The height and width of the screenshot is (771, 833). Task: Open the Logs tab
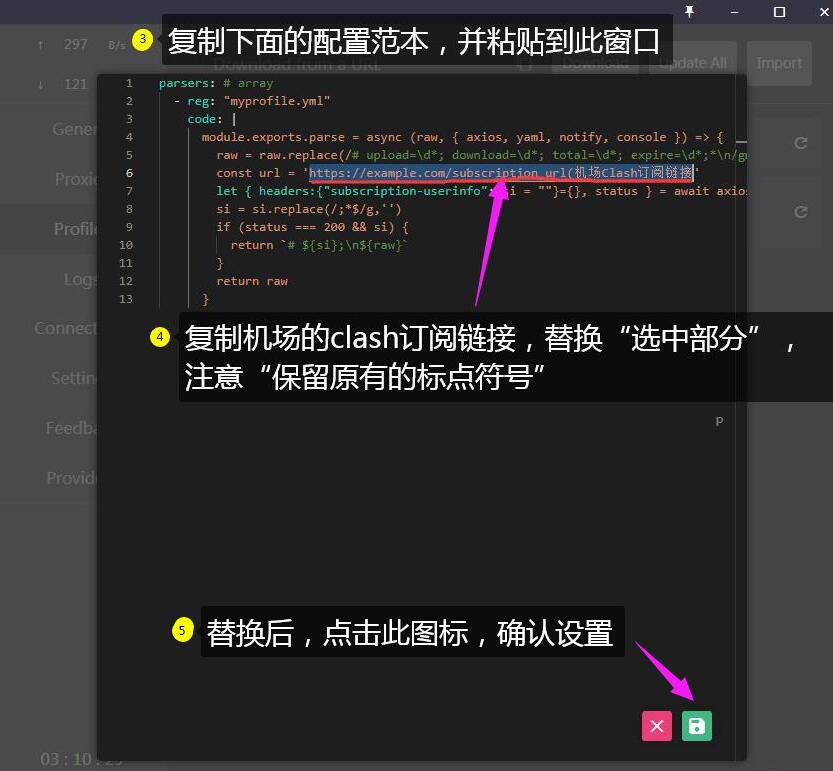click(x=80, y=279)
